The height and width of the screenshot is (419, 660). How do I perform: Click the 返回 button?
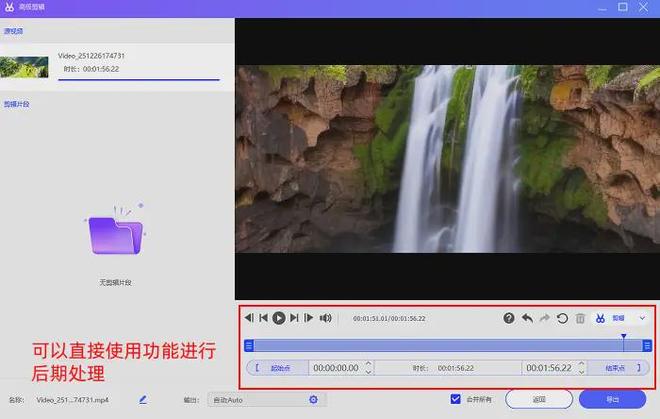[x=539, y=399]
